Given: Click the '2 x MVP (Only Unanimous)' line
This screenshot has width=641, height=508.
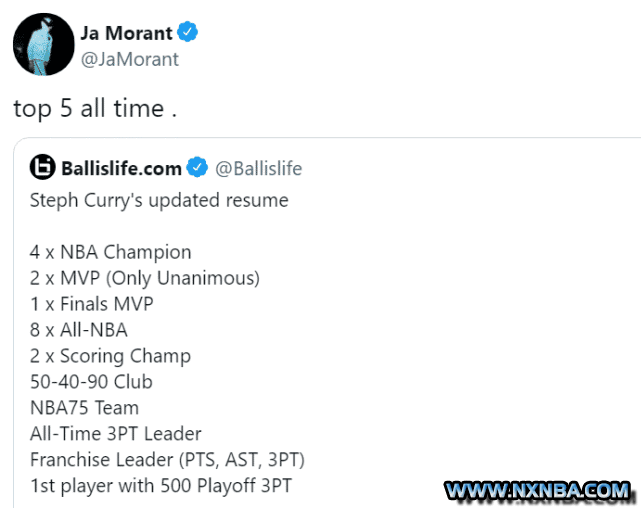Looking at the screenshot, I should pyautogui.click(x=145, y=278).
